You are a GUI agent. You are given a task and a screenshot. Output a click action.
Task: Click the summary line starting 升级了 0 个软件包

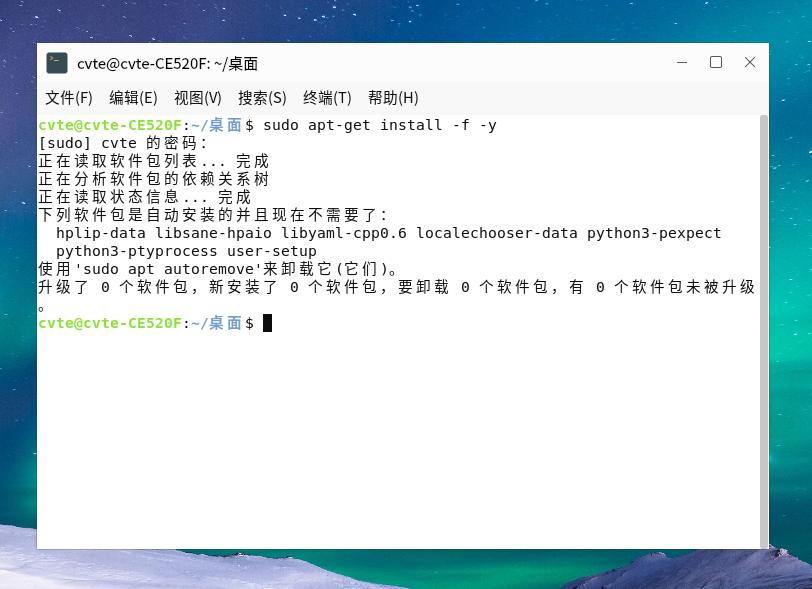point(397,288)
